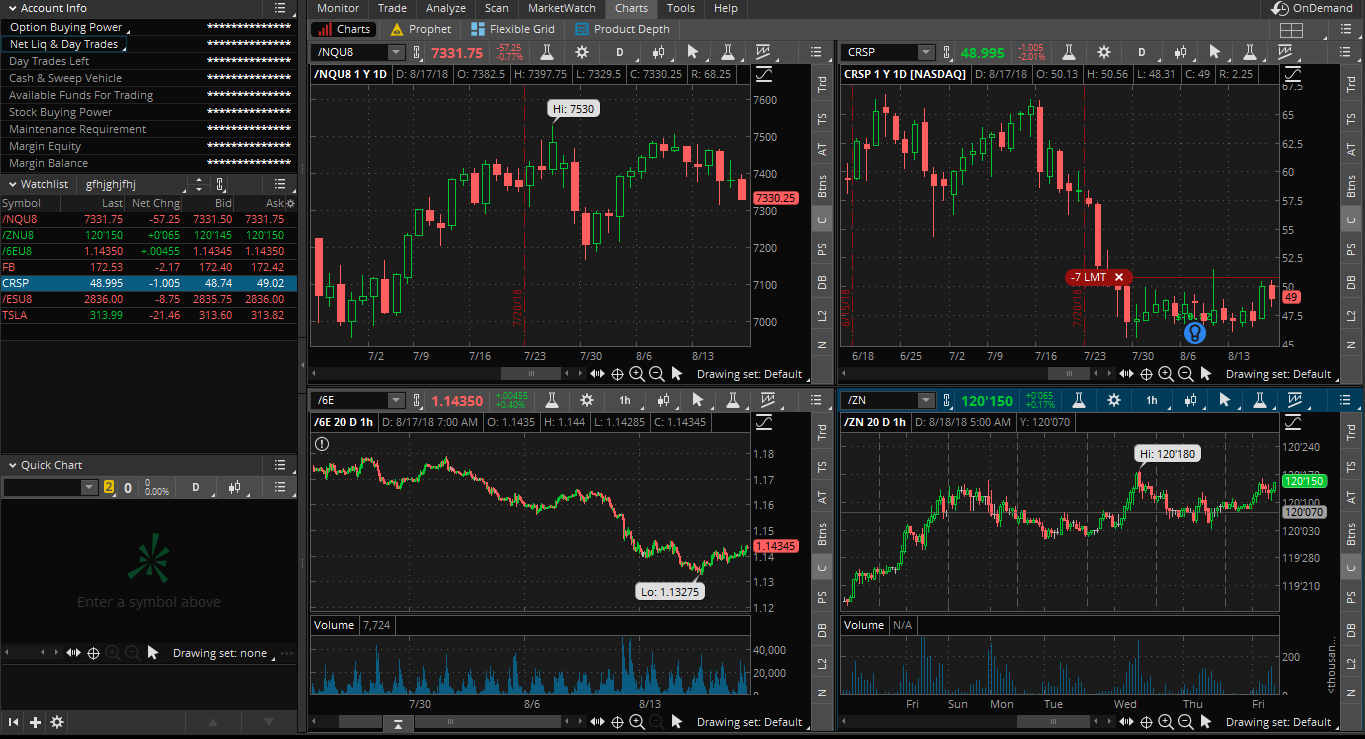Image resolution: width=1365 pixels, height=739 pixels.
Task: Open watchlist column settings gear icon
Action: pos(292,203)
